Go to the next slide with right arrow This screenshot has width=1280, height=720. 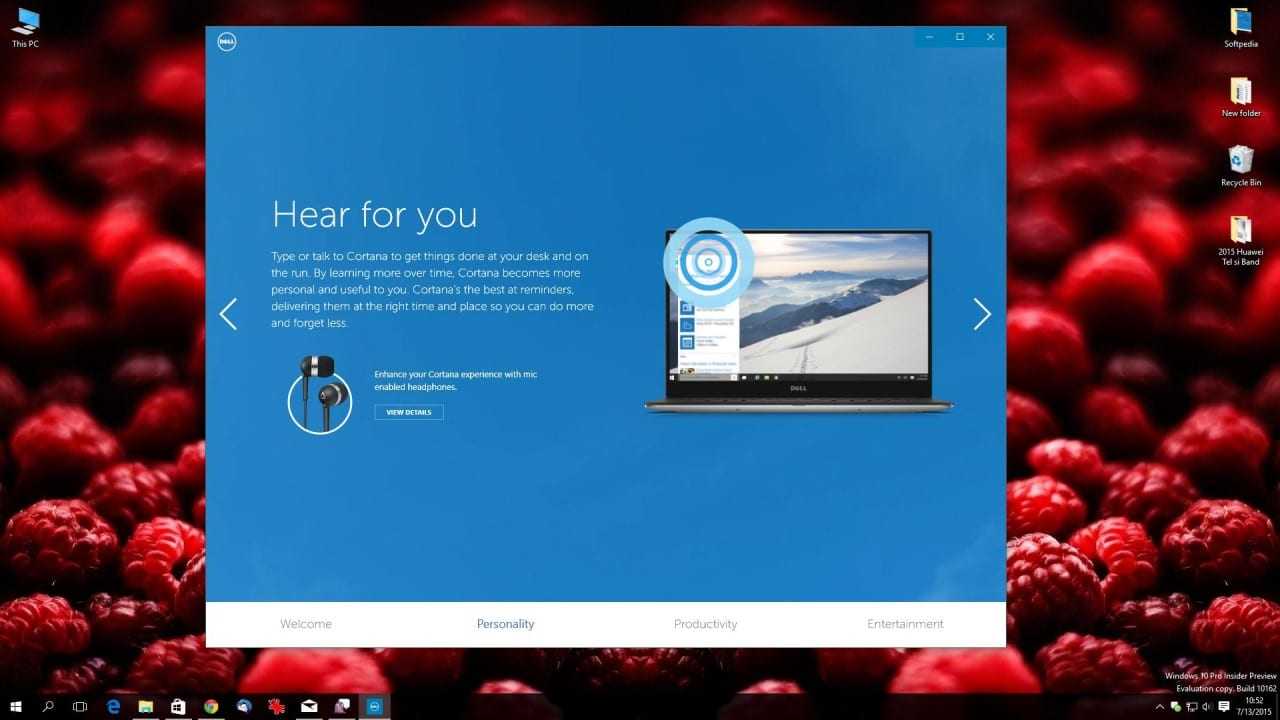click(982, 314)
